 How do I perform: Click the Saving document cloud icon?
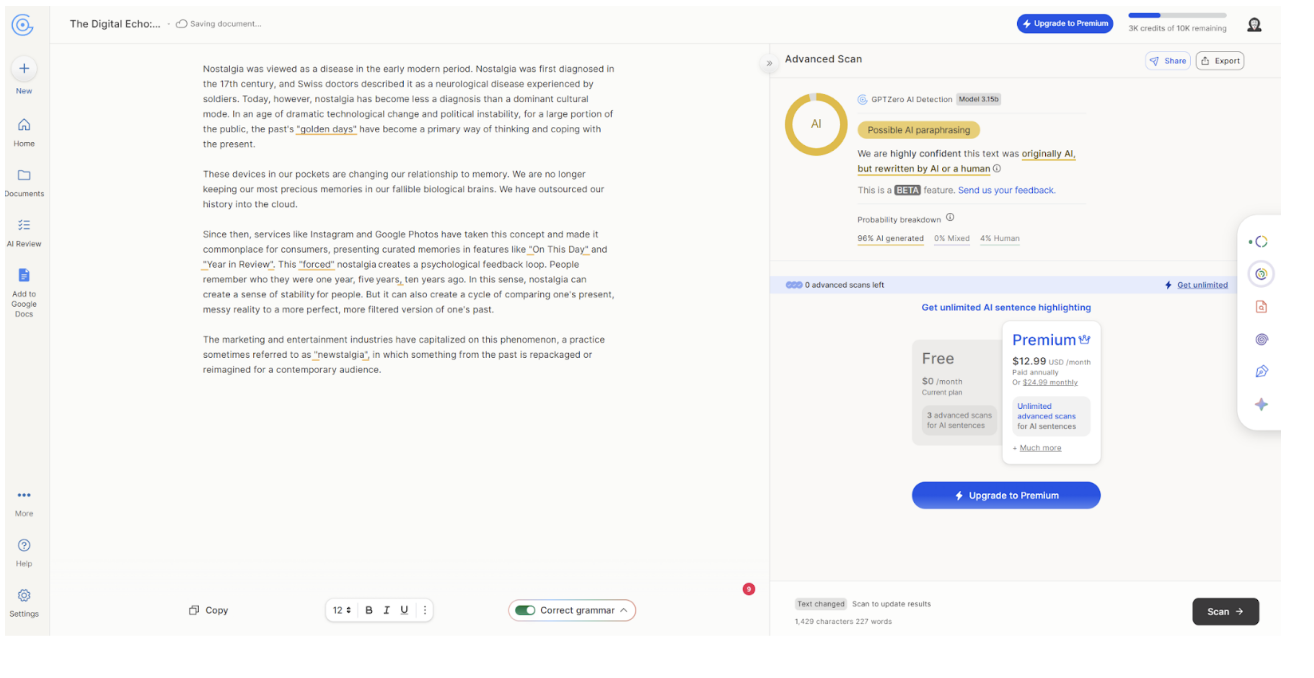coord(181,24)
